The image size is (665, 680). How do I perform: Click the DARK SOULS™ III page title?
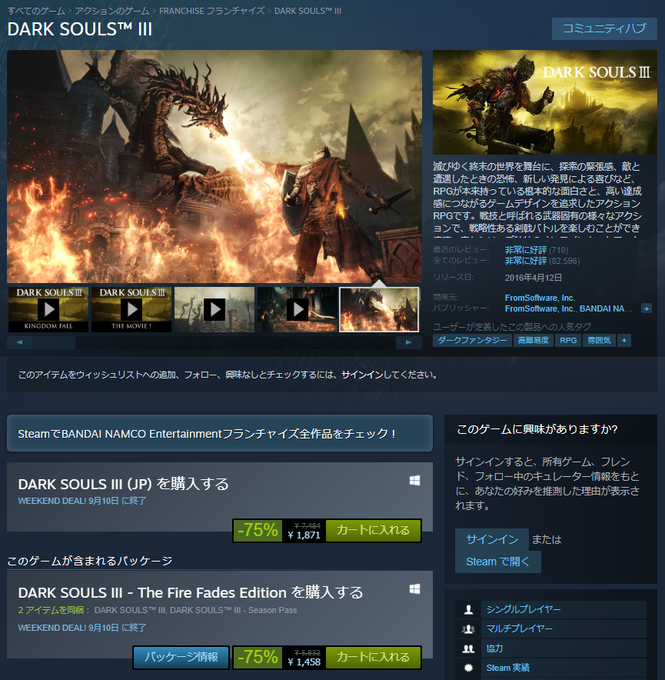[80, 29]
